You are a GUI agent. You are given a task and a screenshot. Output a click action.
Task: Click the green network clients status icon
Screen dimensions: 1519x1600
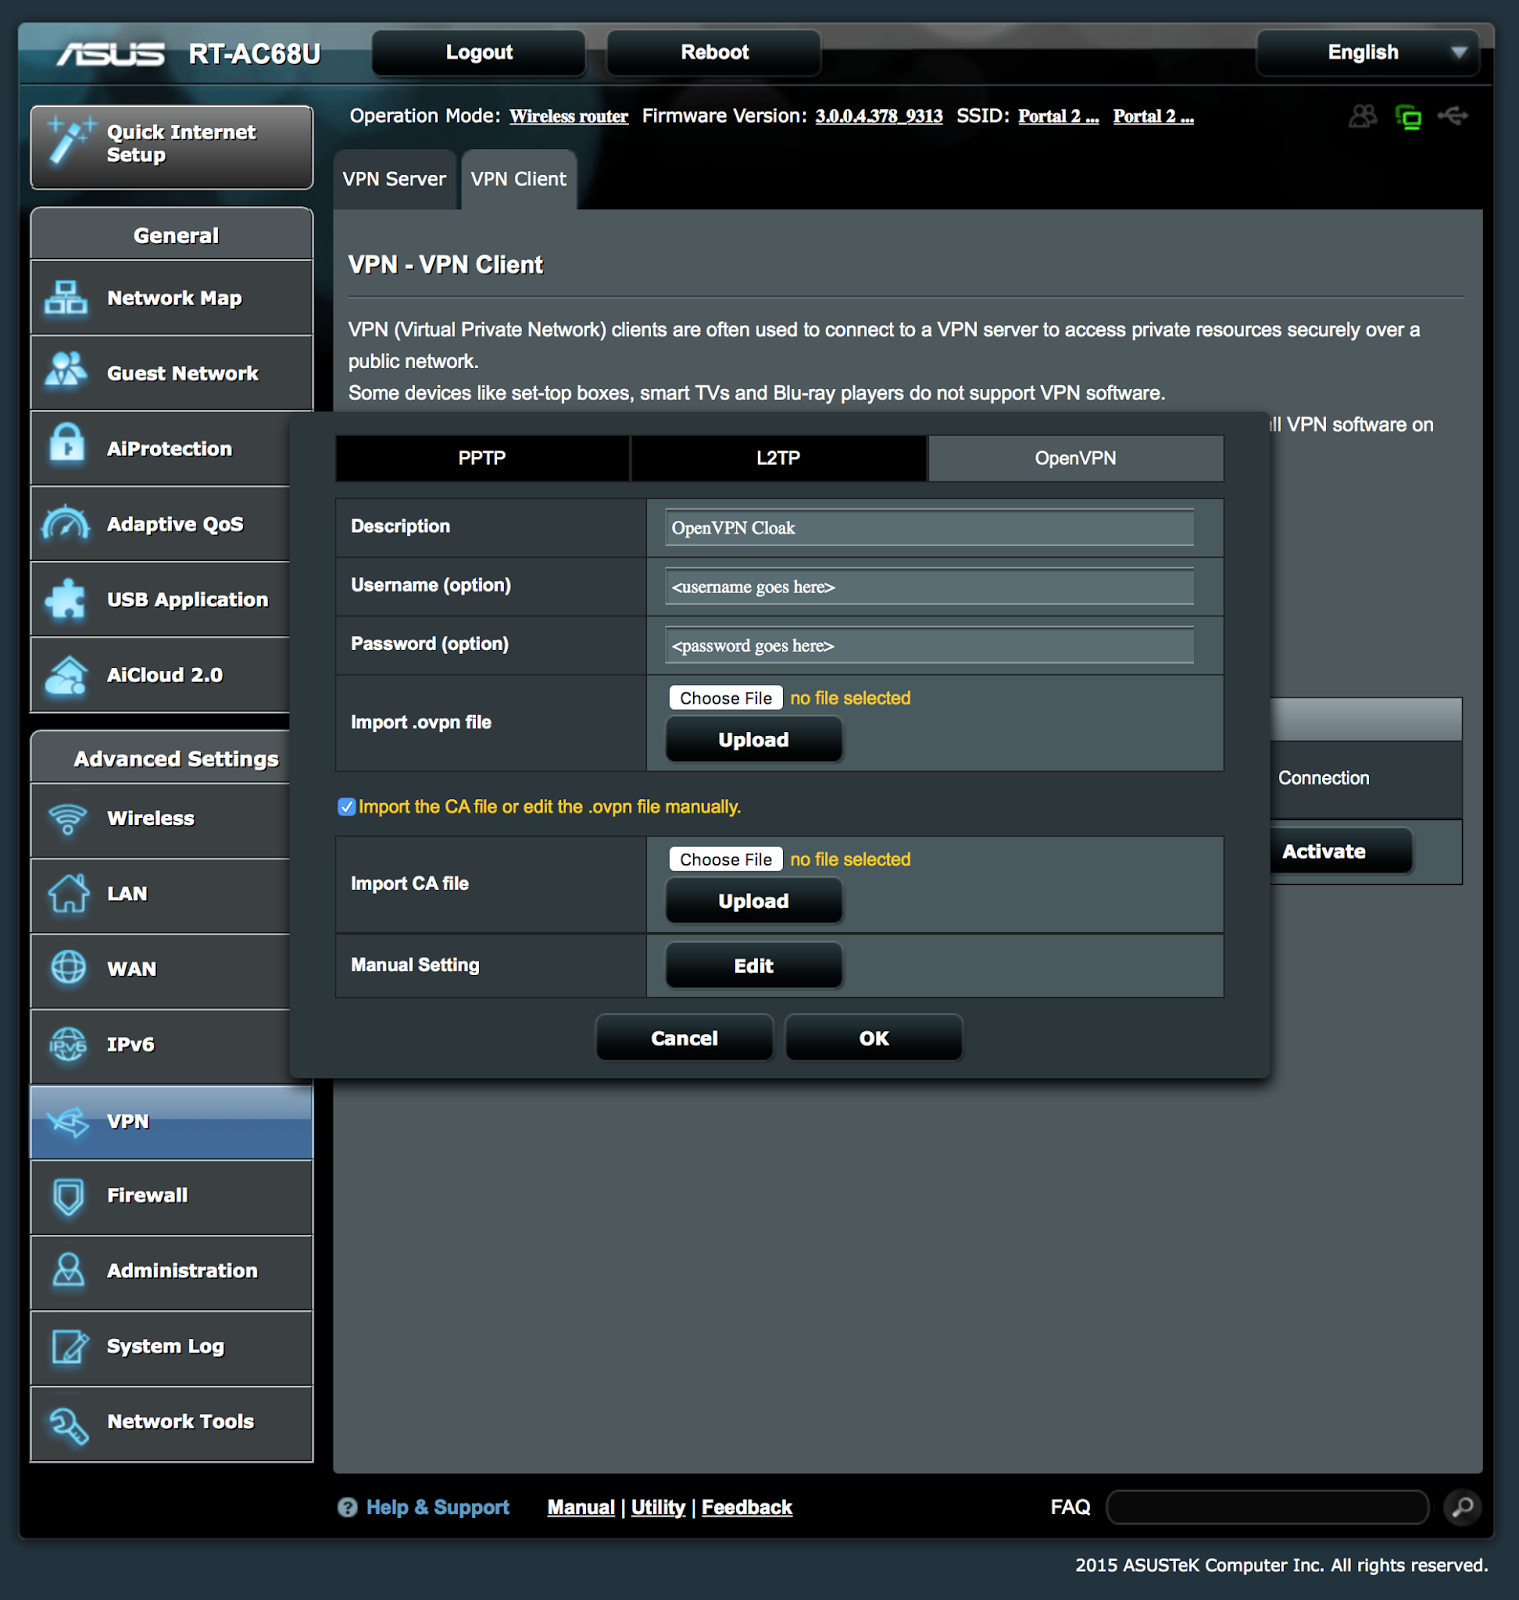[1408, 117]
